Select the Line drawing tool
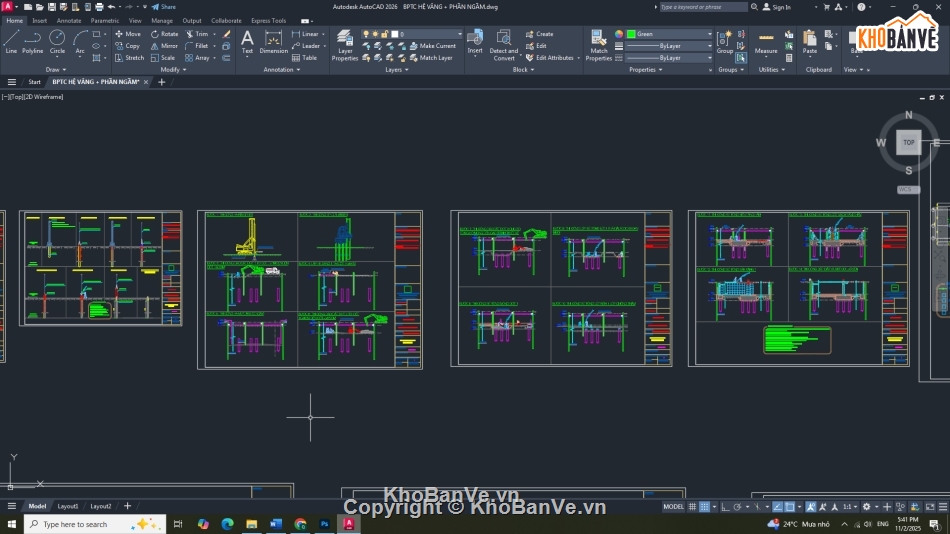 coord(11,41)
